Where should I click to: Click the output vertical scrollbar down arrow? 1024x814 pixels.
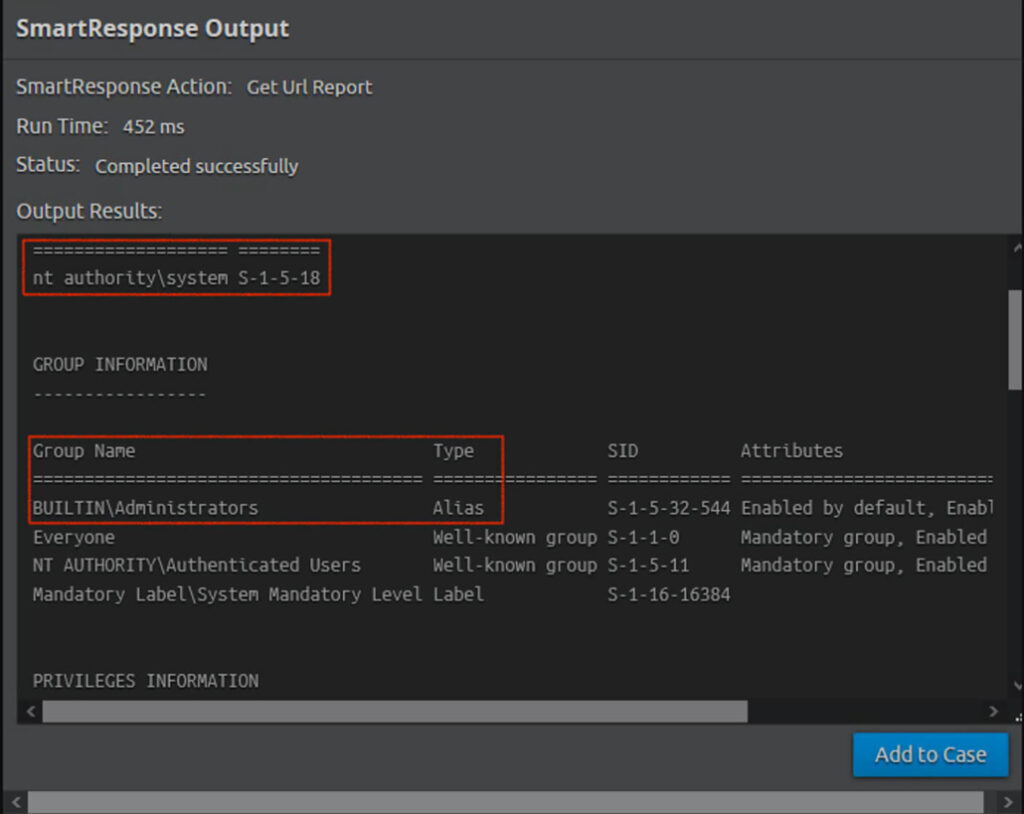[x=1015, y=686]
